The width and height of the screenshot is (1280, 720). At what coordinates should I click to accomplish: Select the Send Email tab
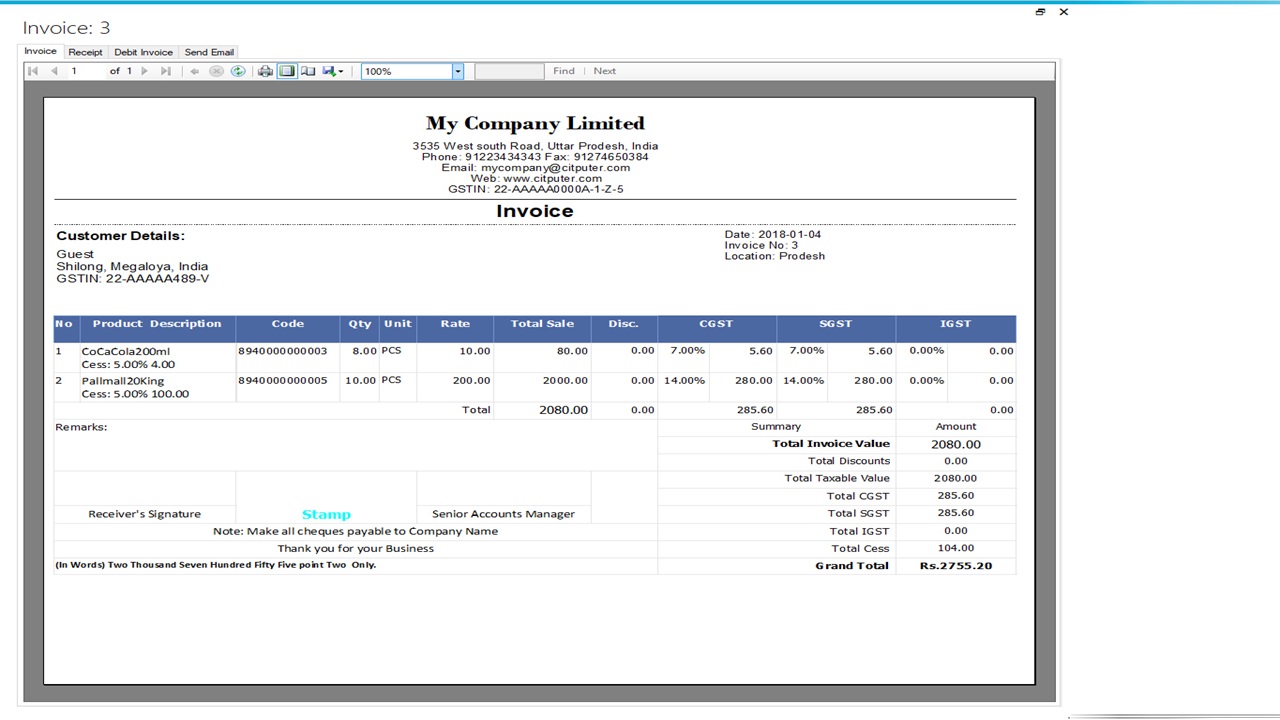coord(209,52)
